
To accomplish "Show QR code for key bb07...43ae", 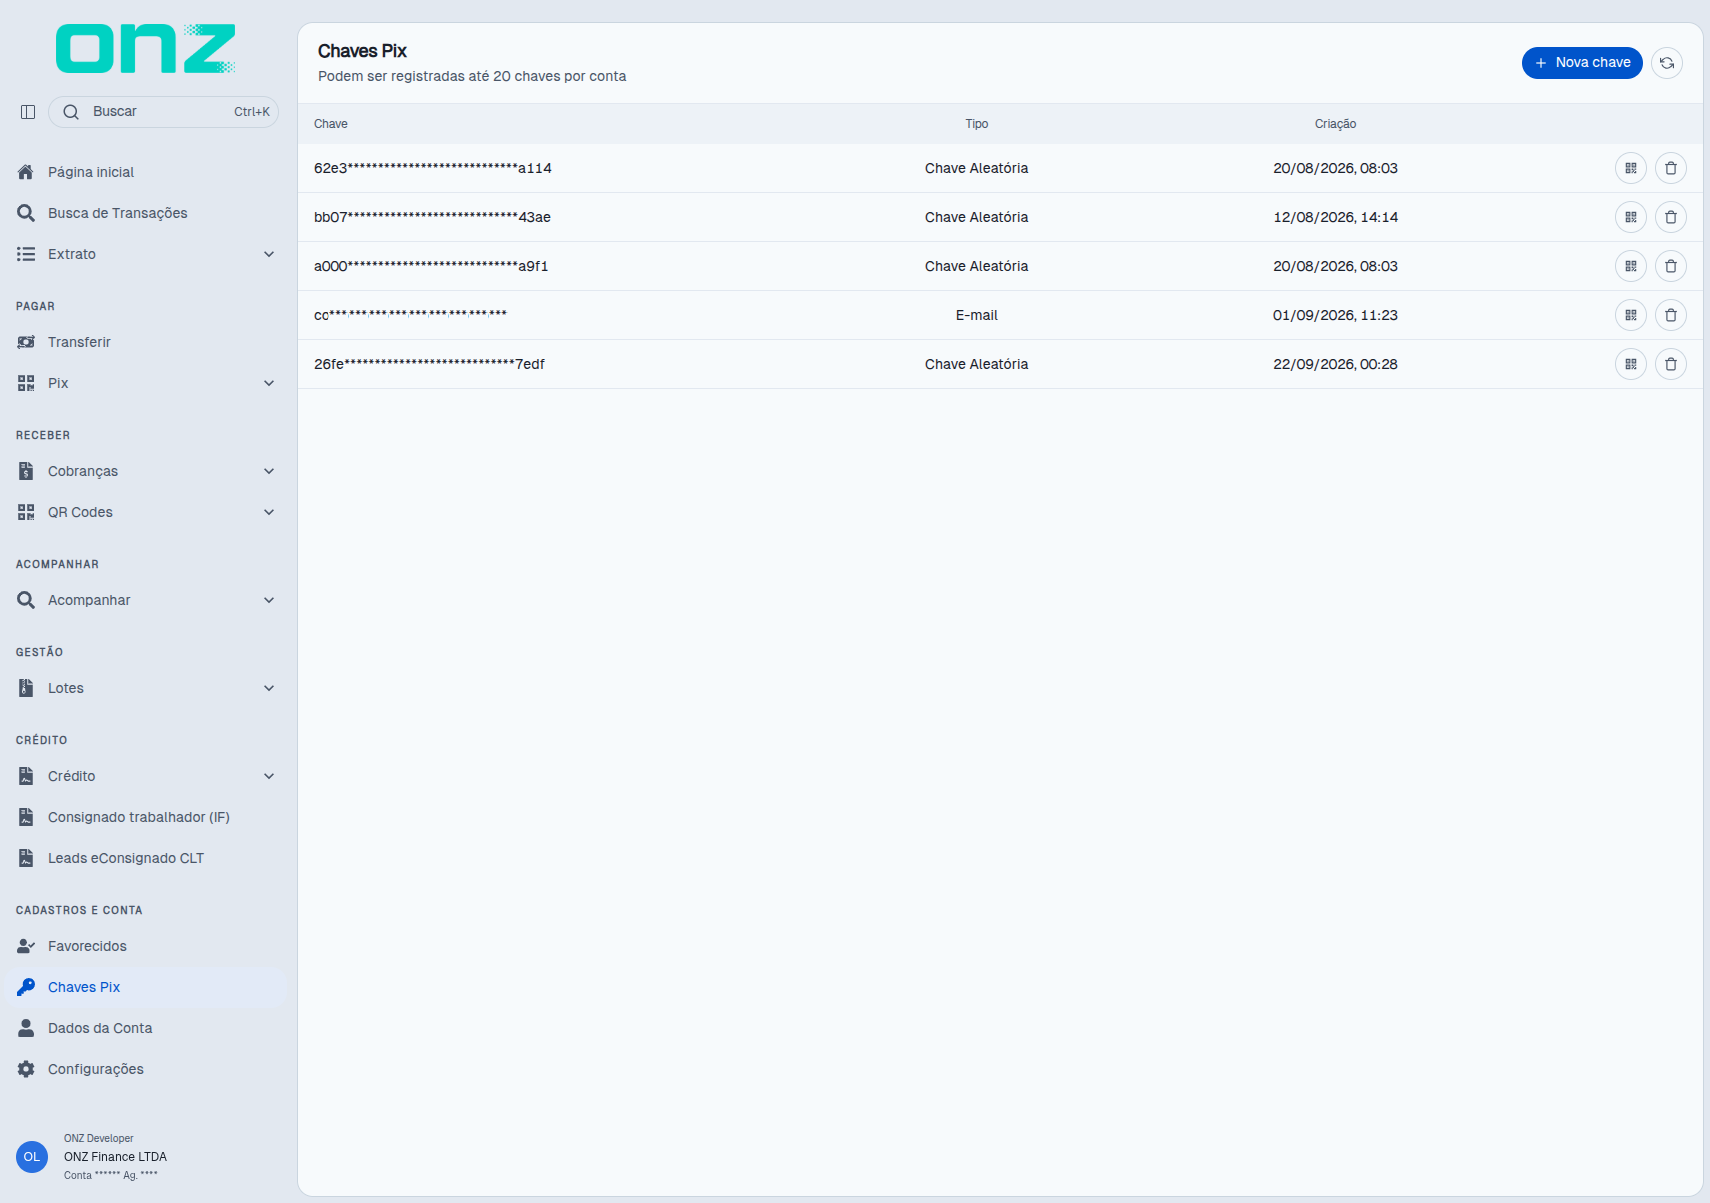I will (x=1631, y=217).
